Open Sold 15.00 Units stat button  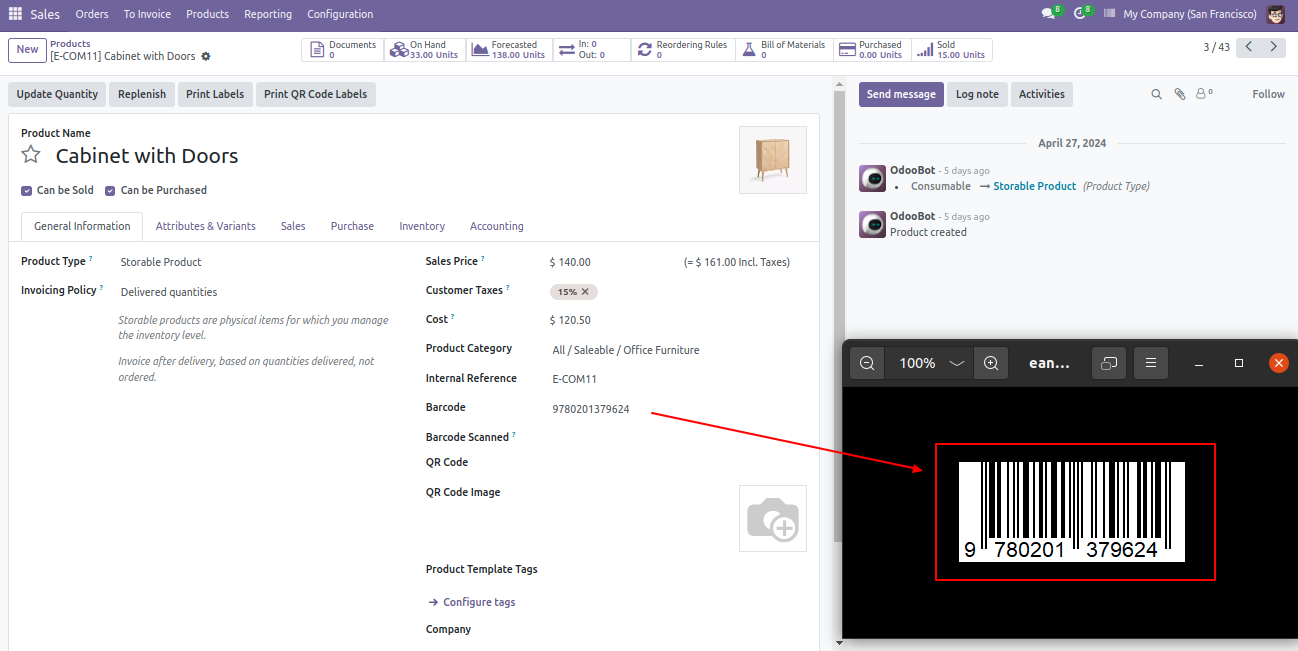tap(951, 50)
